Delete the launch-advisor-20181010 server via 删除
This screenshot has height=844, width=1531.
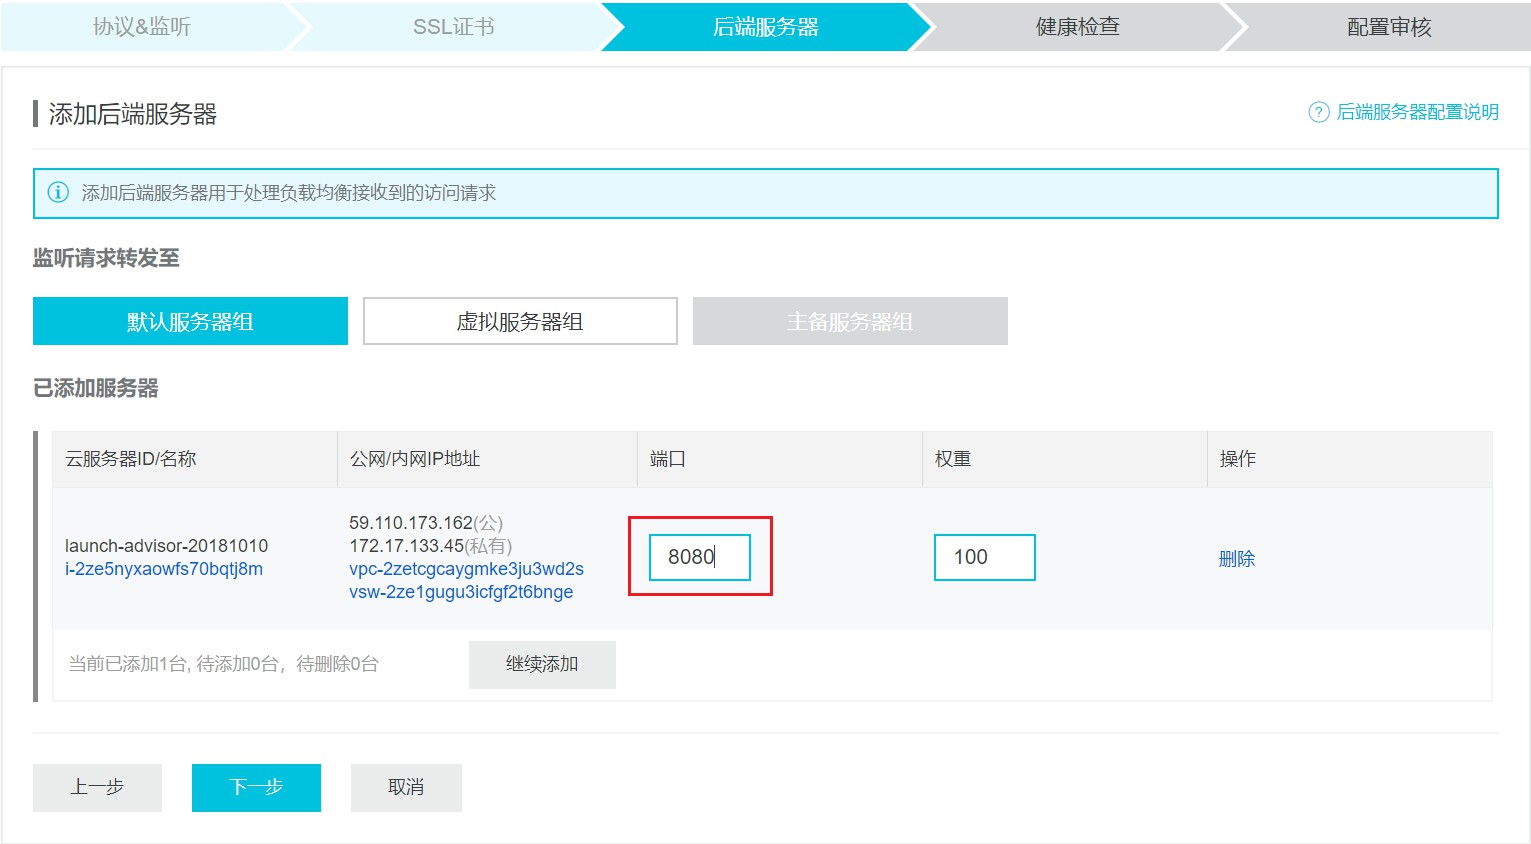point(1236,559)
